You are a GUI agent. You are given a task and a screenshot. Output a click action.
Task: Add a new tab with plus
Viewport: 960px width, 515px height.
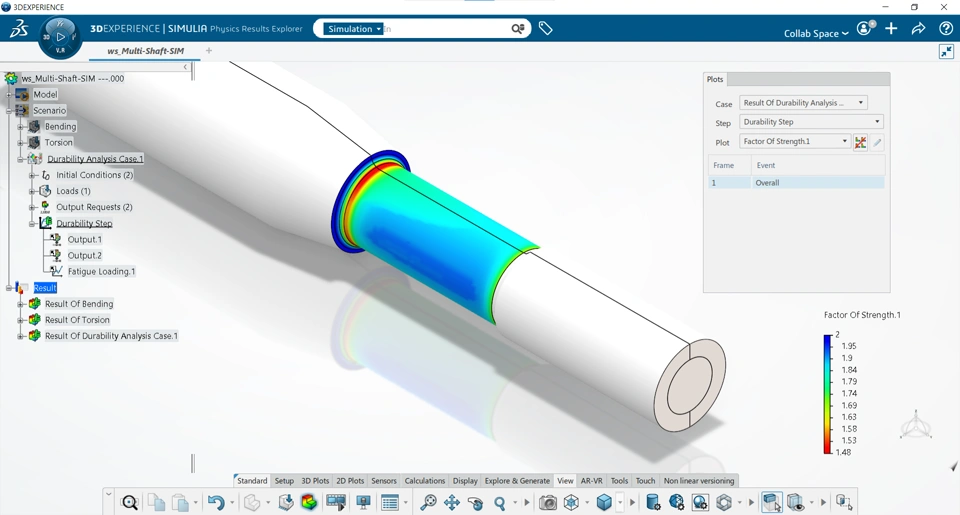coord(209,51)
